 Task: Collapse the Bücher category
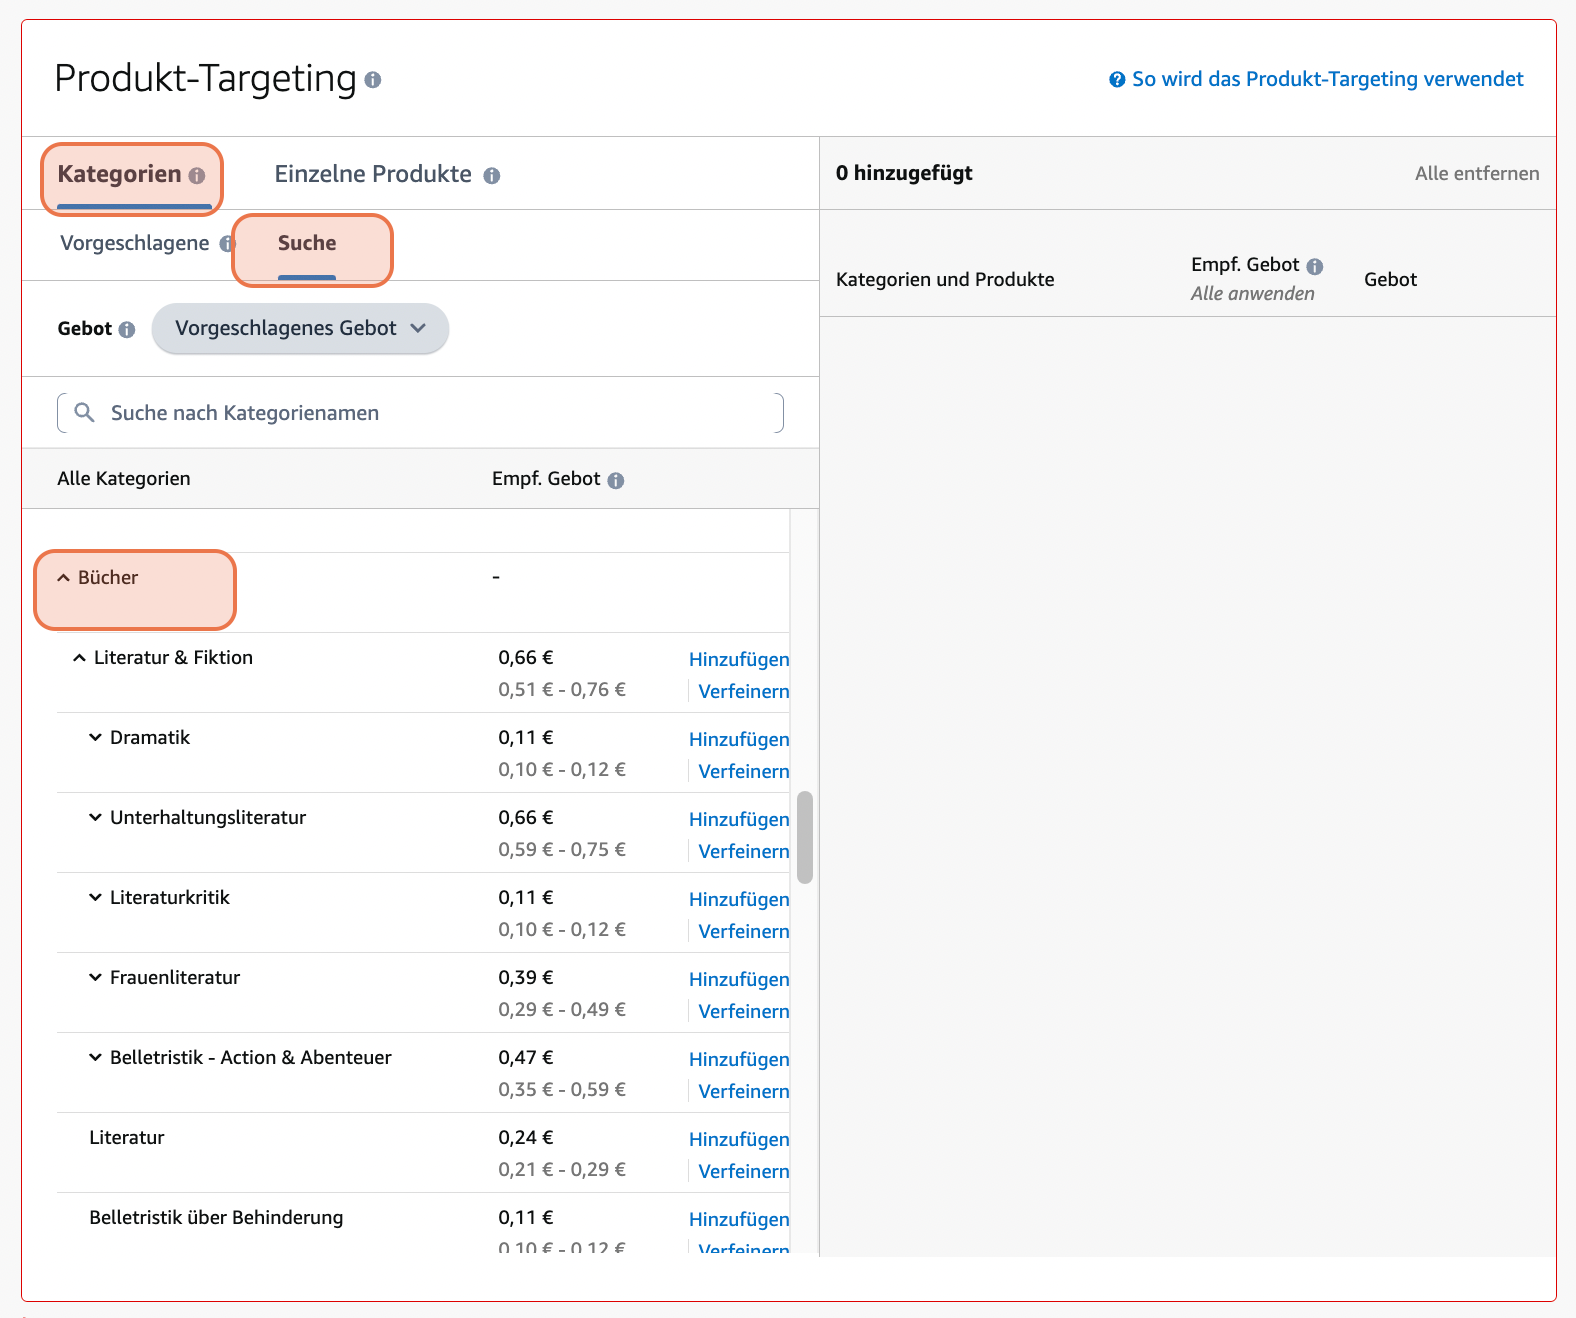tap(64, 578)
